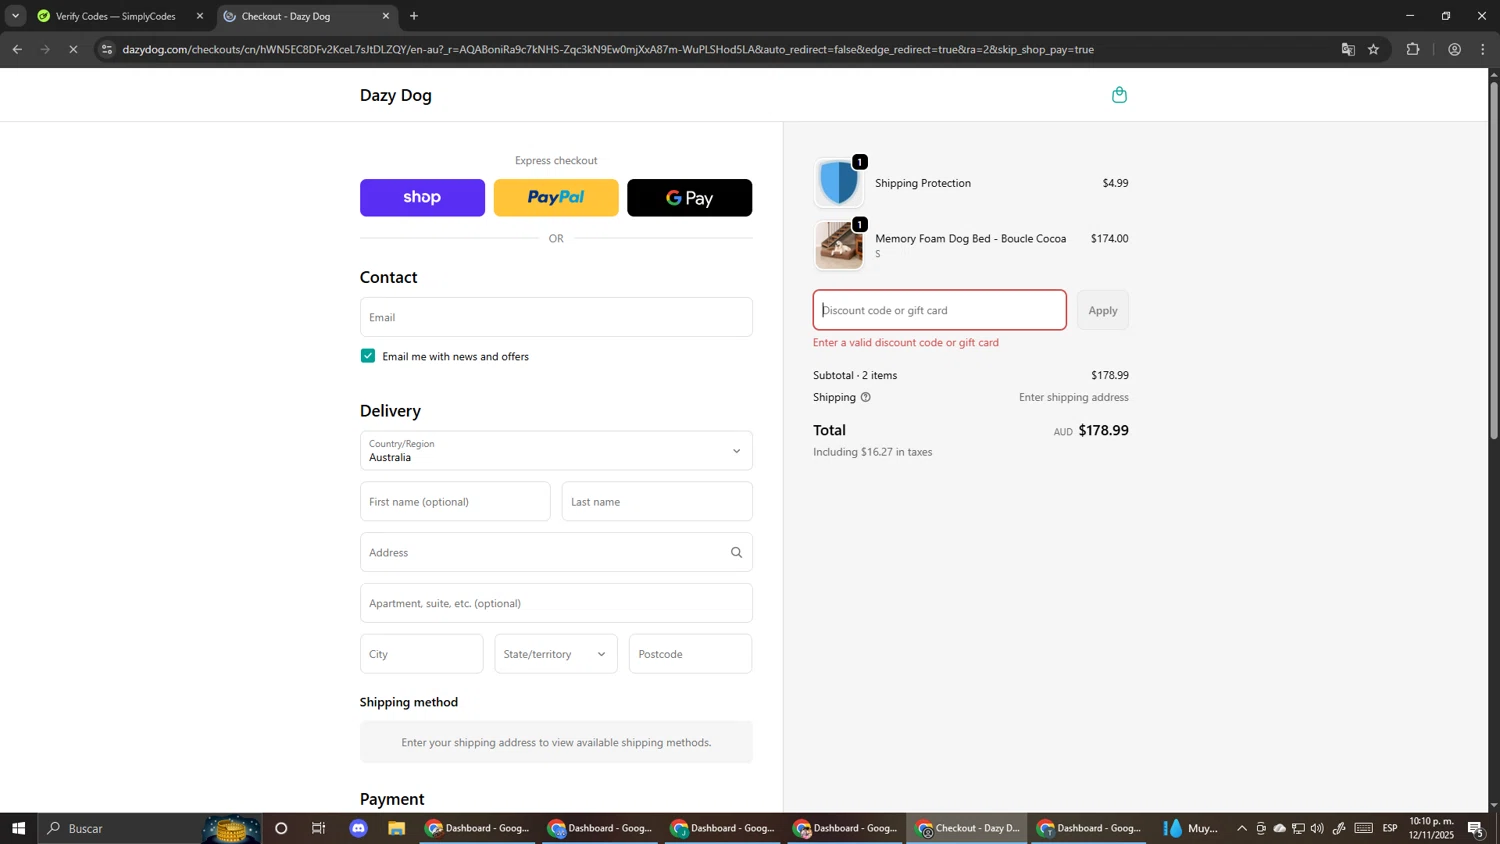This screenshot has height=844, width=1500.
Task: Click the Postcode input field
Action: point(690,654)
